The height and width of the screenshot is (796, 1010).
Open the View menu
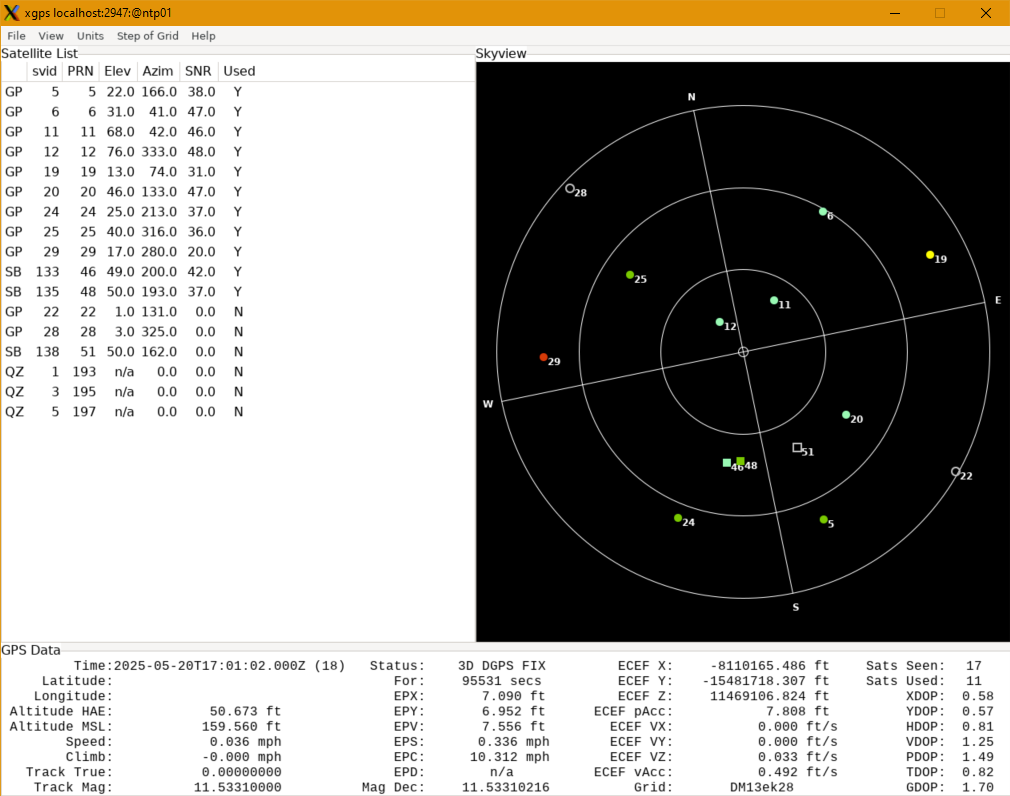51,36
